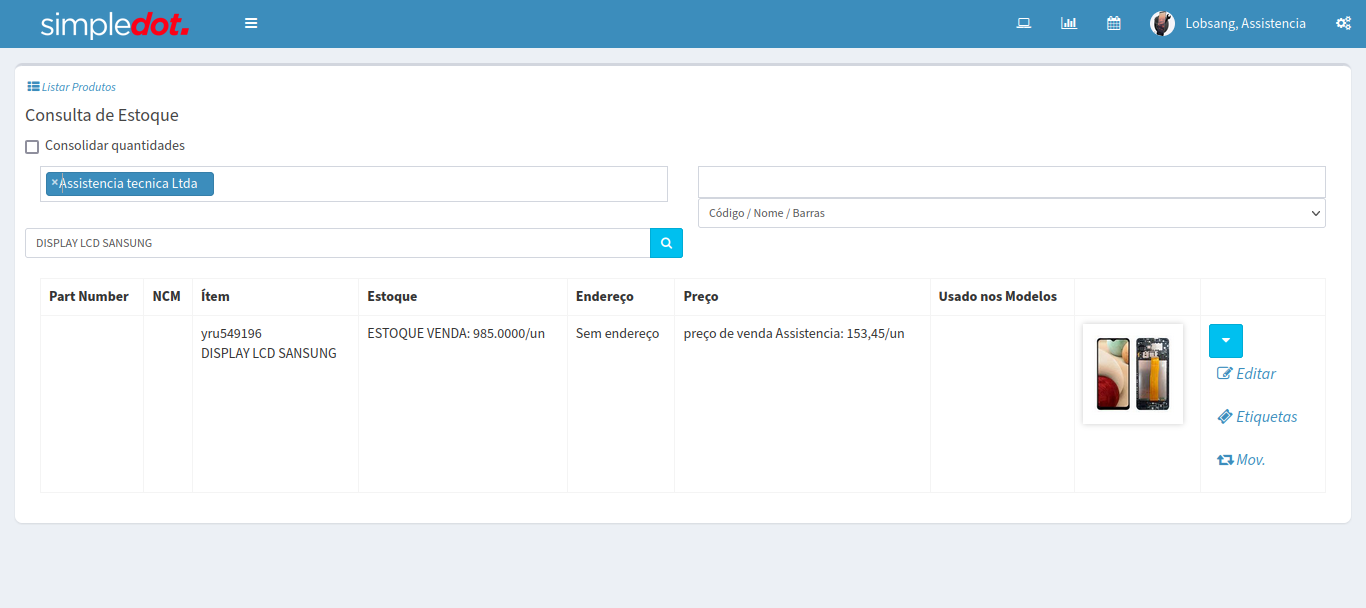Viewport: 1366px width, 608px height.
Task: Click the hamburger menu icon
Action: tap(251, 23)
